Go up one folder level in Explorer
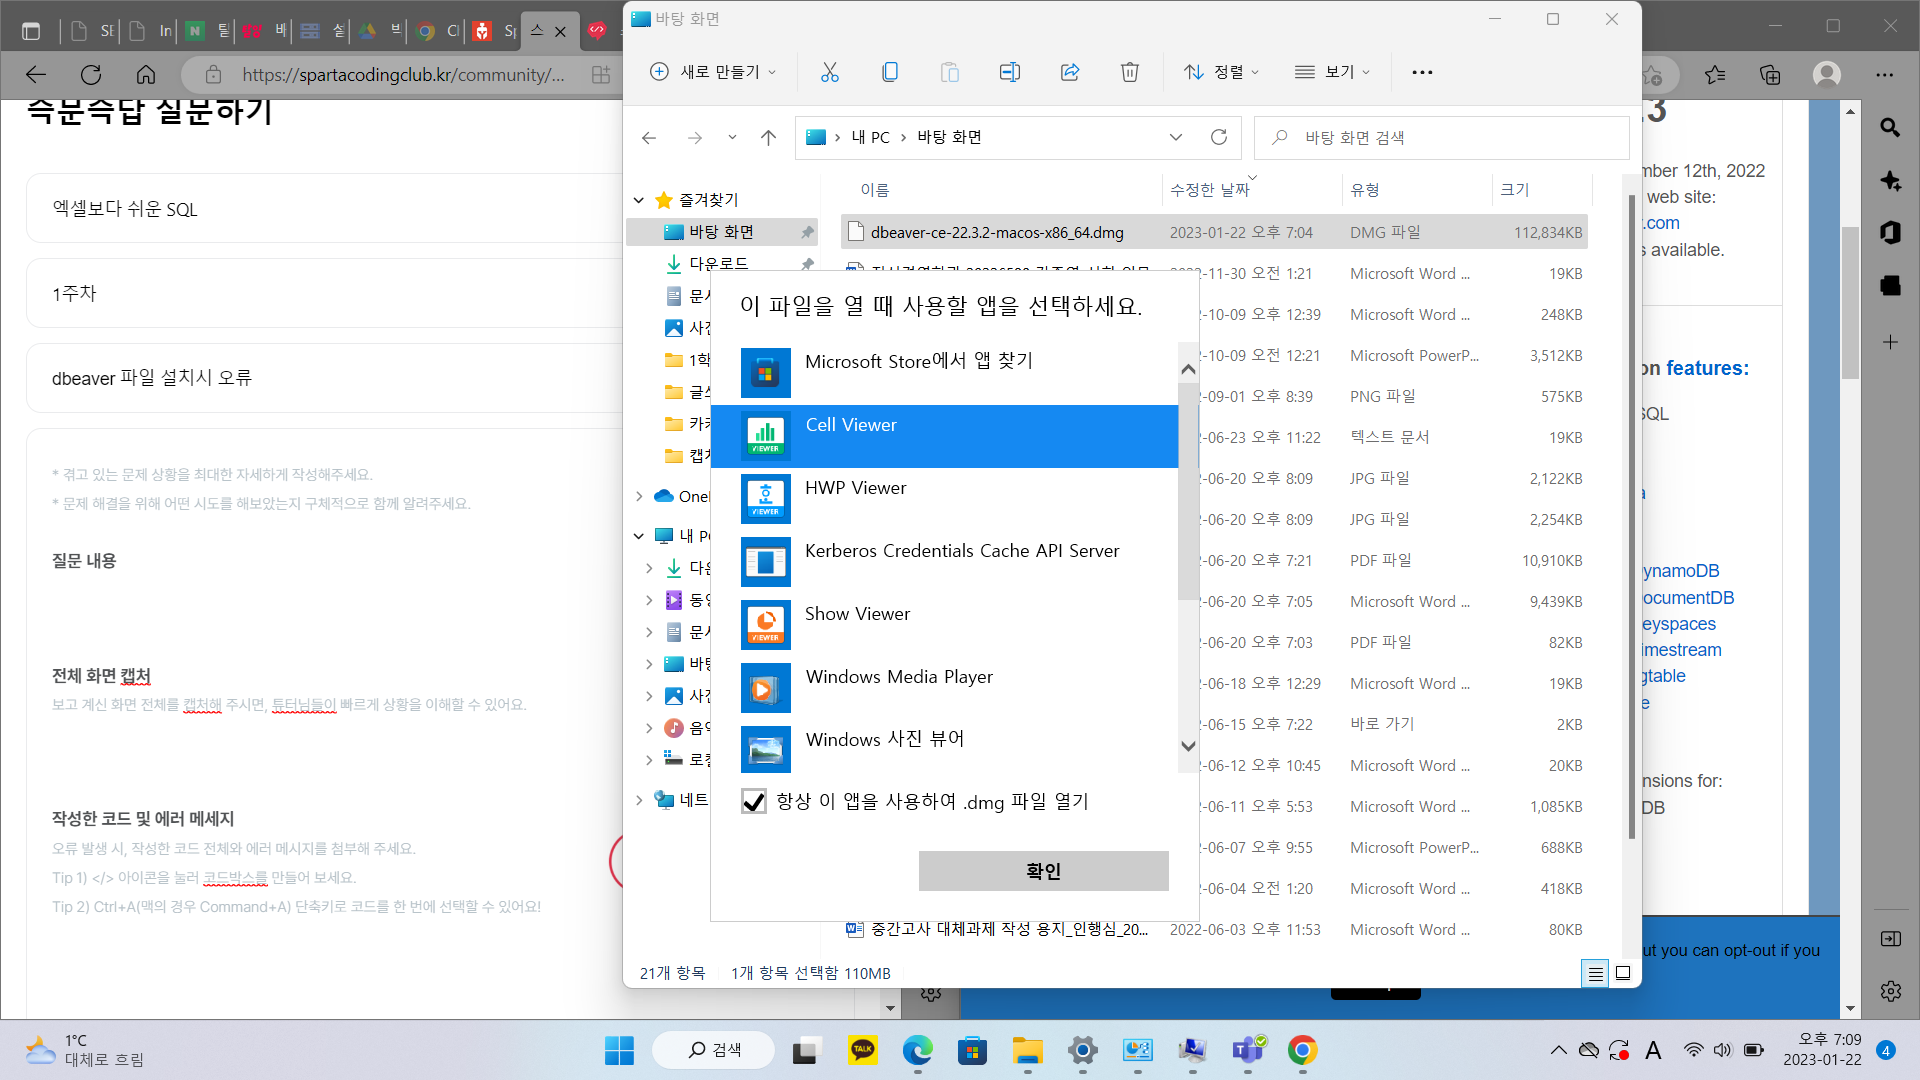1920x1080 pixels. 768,138
